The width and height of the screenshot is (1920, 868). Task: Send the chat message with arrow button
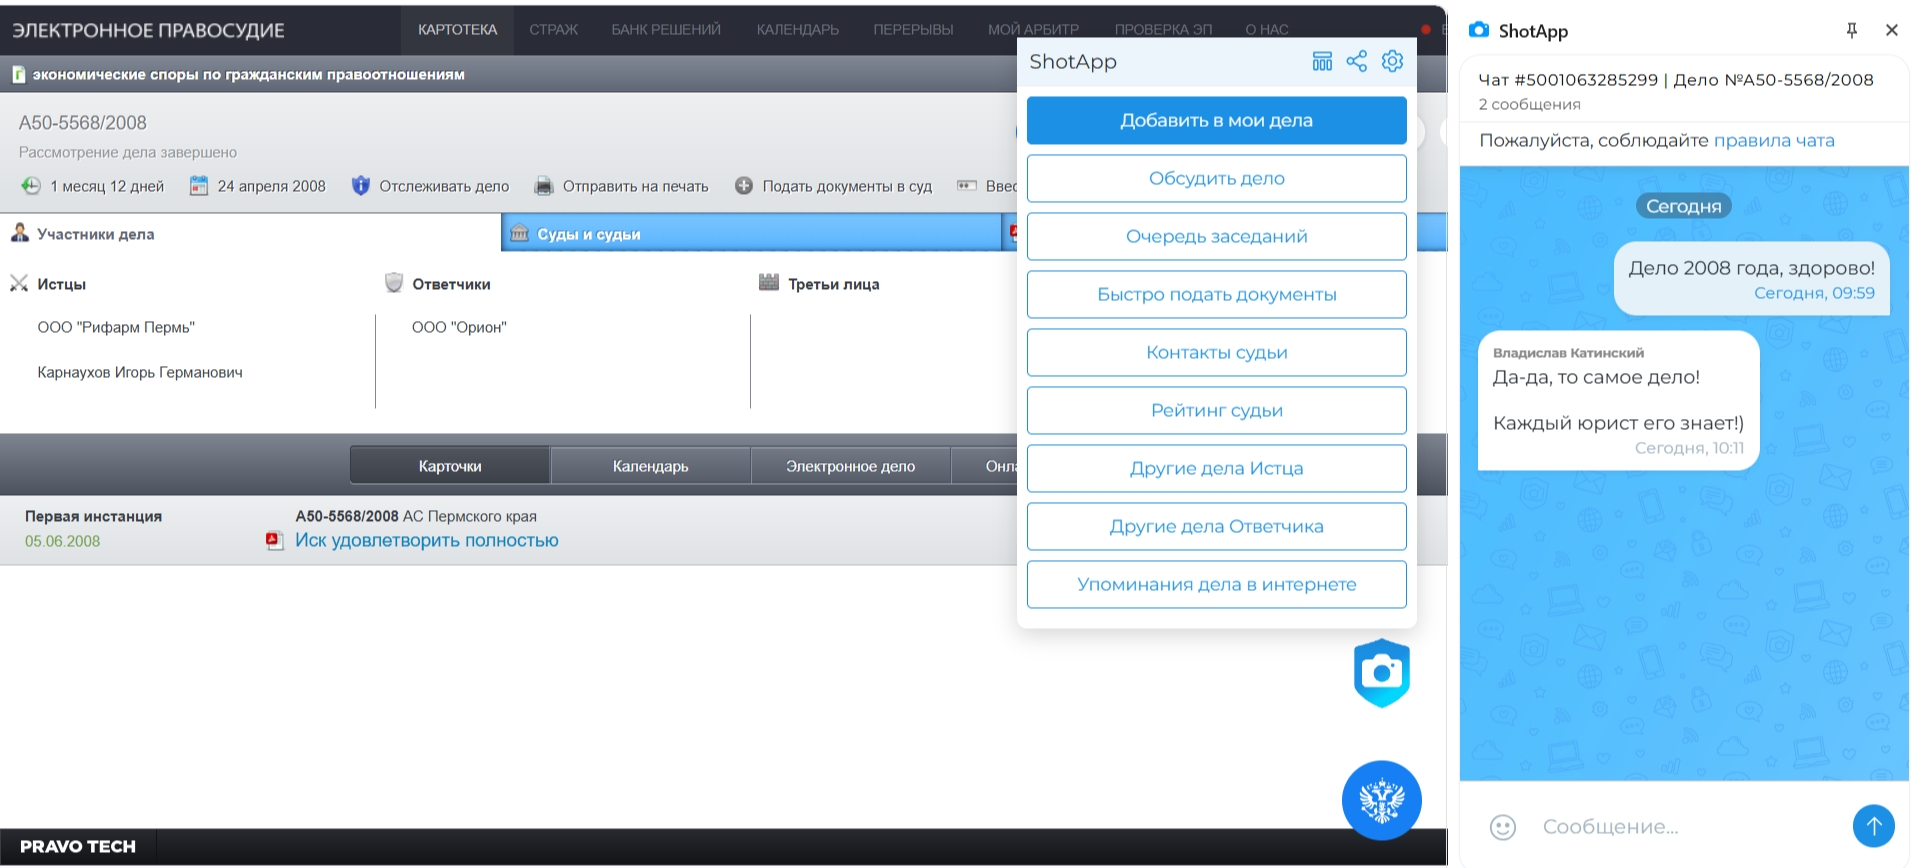pyautogui.click(x=1873, y=826)
